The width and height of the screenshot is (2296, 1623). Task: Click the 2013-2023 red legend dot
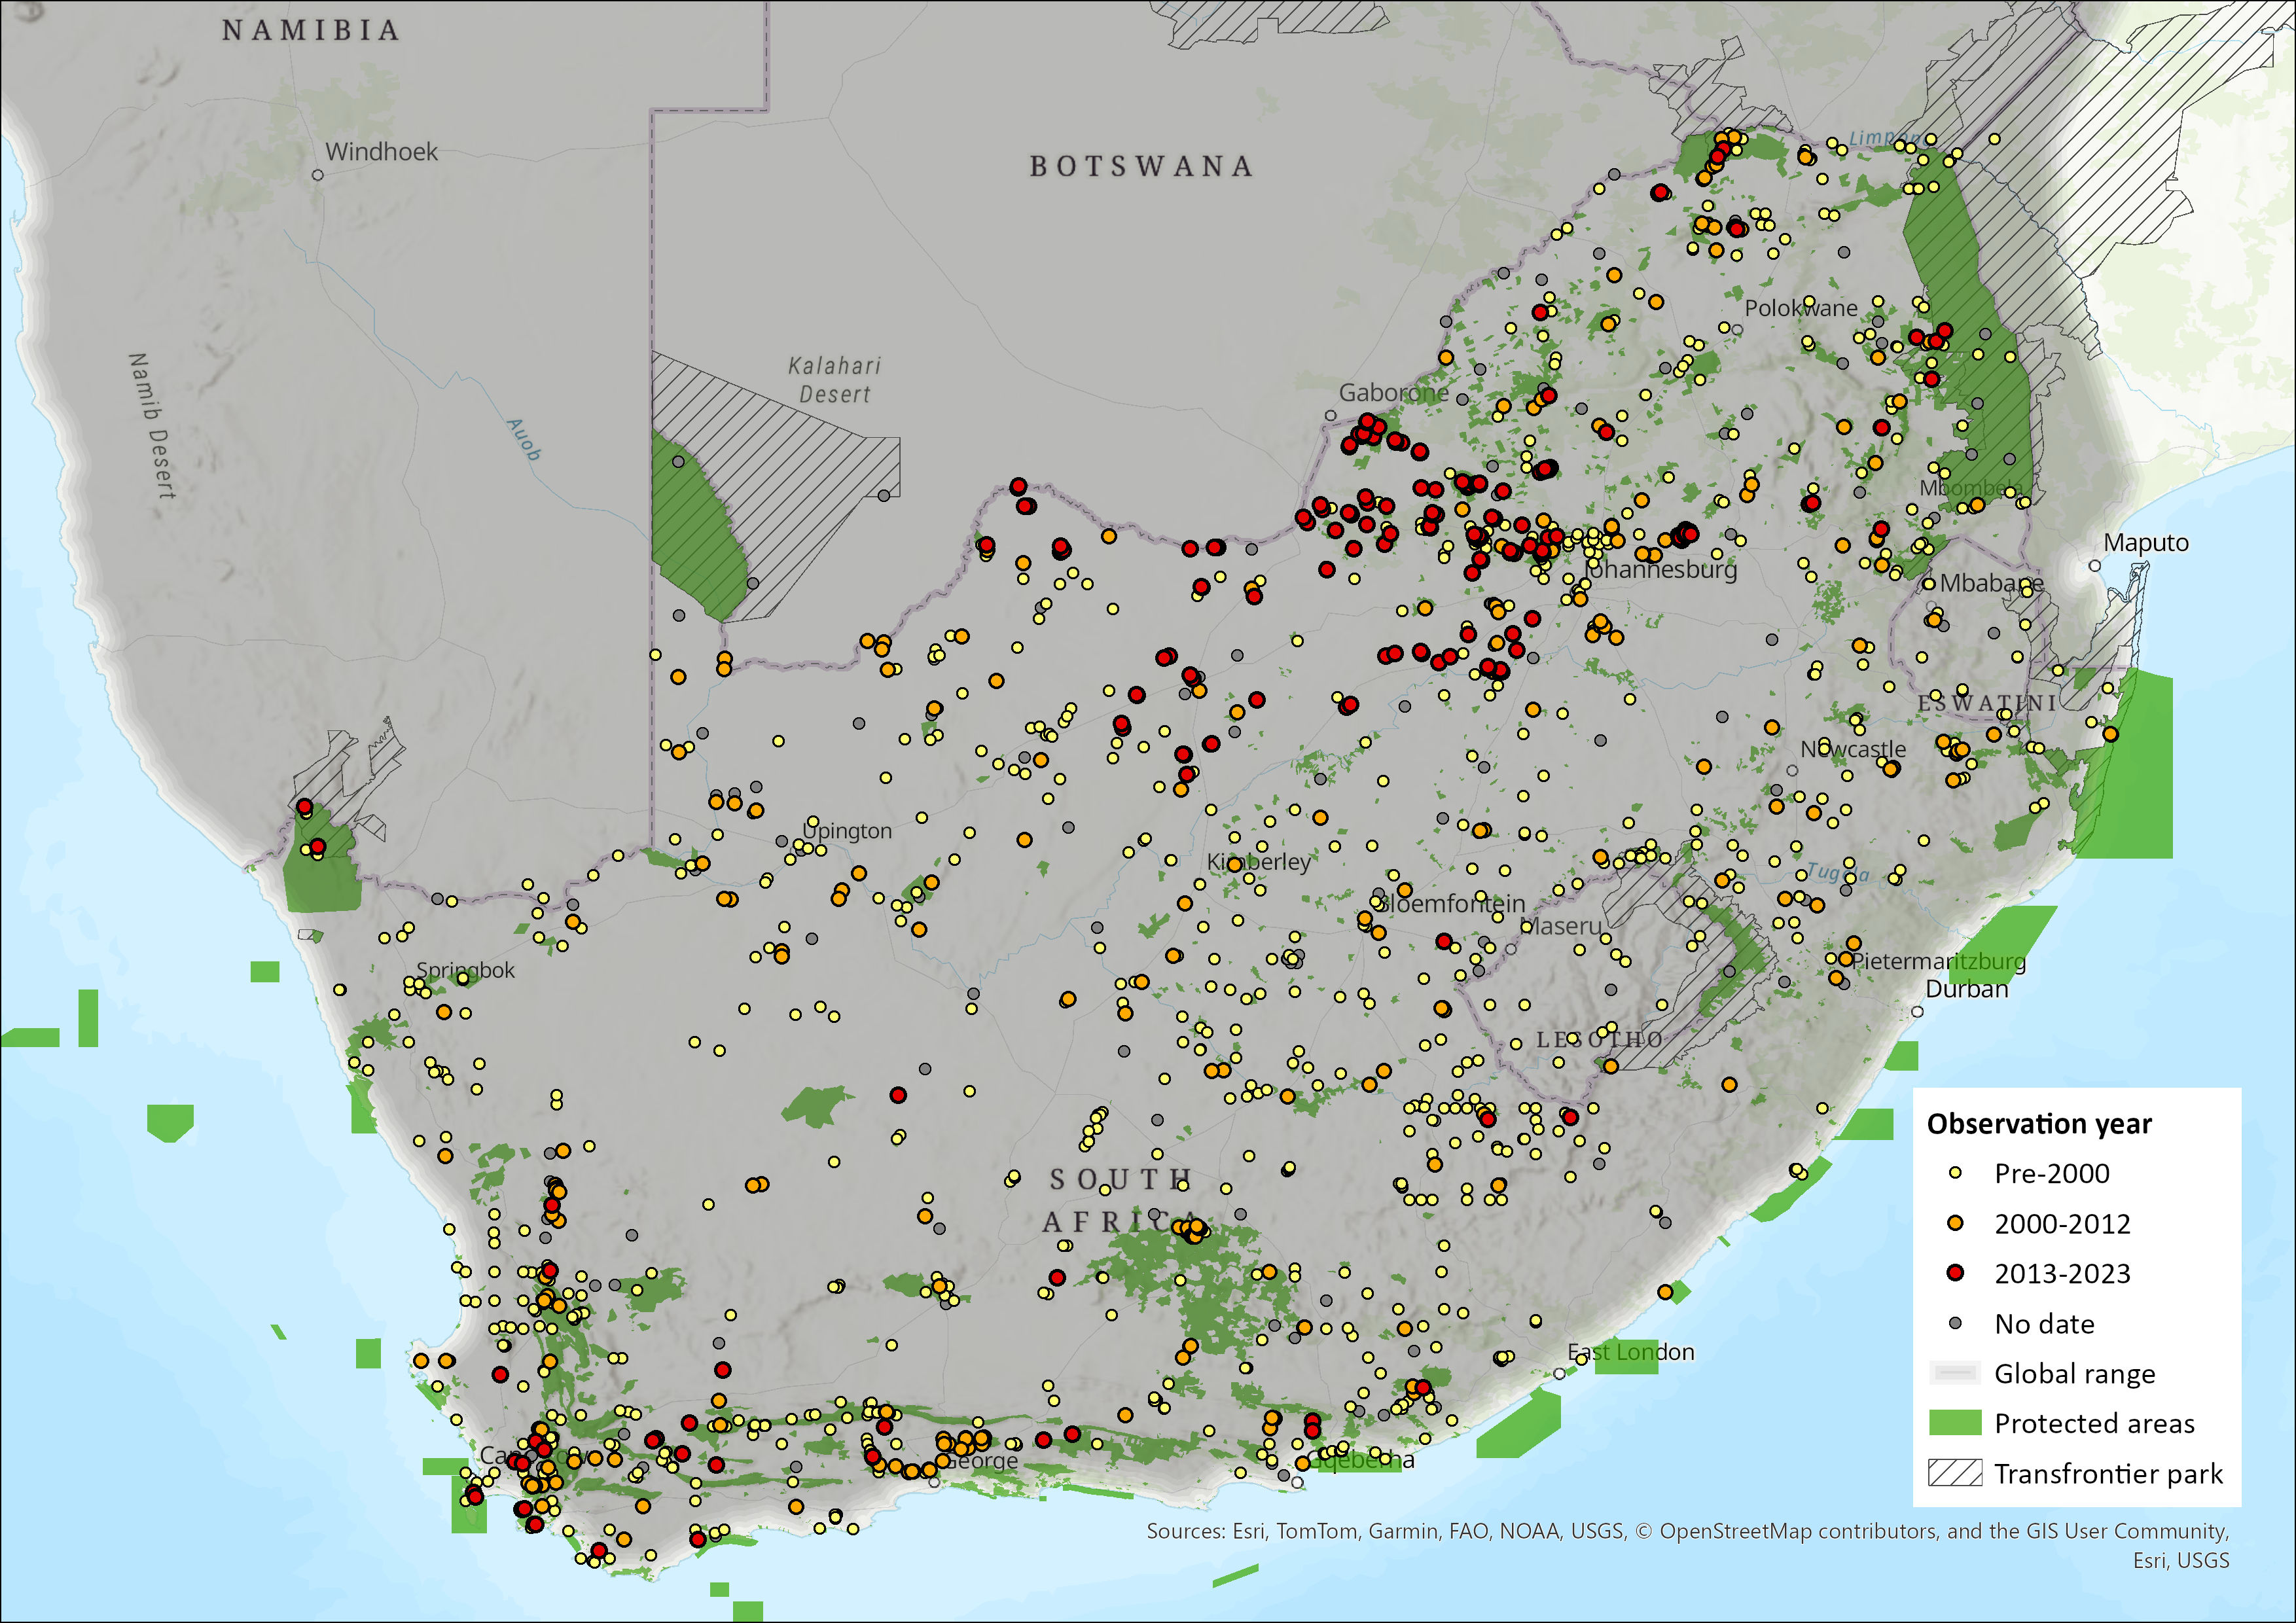pyautogui.click(x=1955, y=1273)
